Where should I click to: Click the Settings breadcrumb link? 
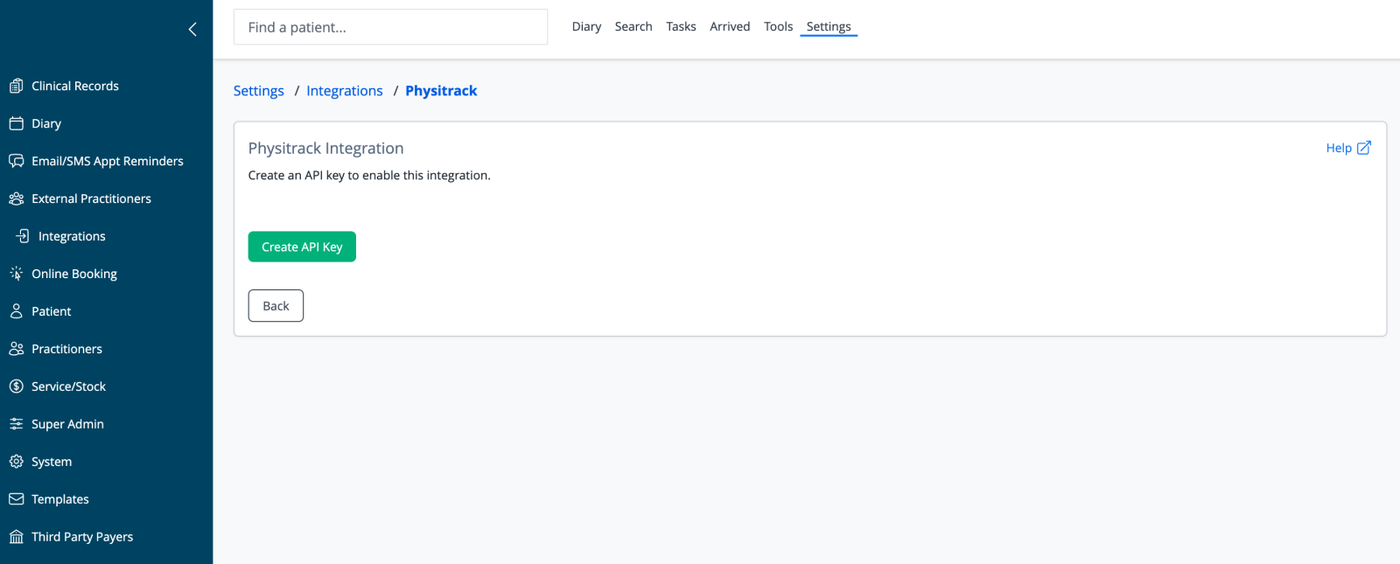[x=259, y=91]
